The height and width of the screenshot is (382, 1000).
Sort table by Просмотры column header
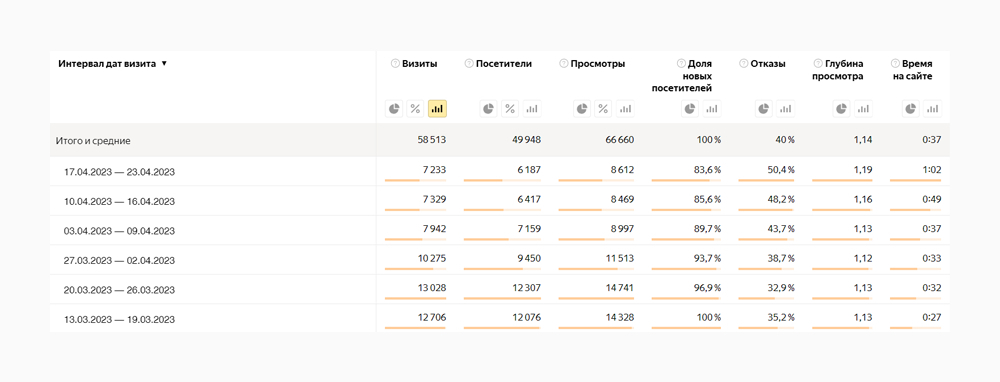(598, 64)
